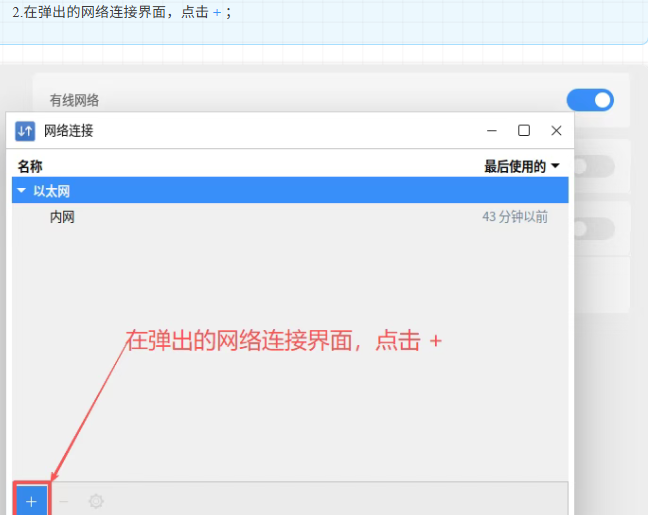This screenshot has width=648, height=515.
Task: Select the 内网 connection entry
Action: click(x=62, y=217)
